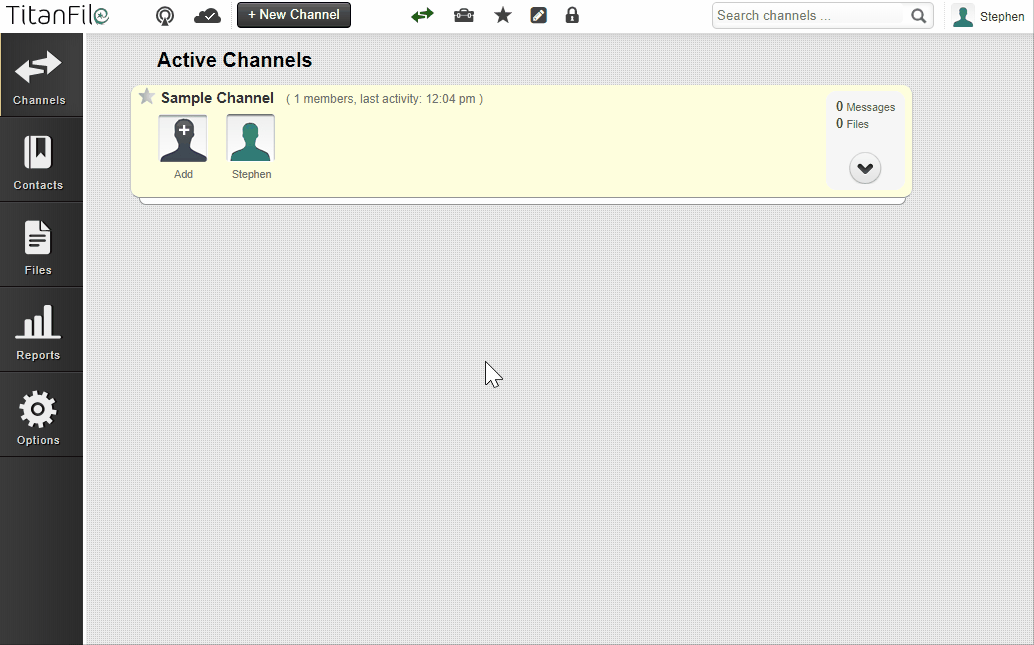Click the edit pencil icon in top bar

pyautogui.click(x=539, y=16)
